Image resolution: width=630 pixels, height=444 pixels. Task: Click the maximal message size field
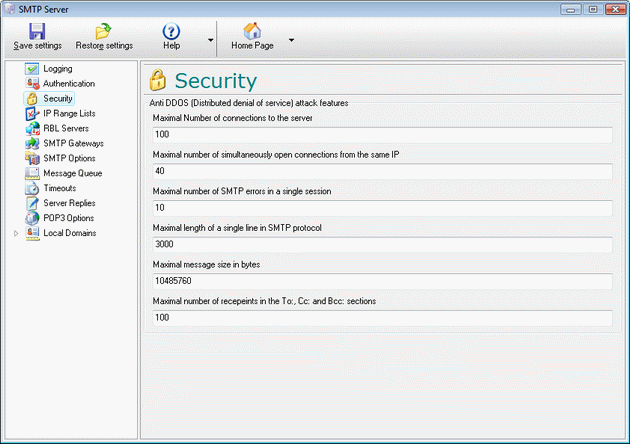(x=381, y=281)
